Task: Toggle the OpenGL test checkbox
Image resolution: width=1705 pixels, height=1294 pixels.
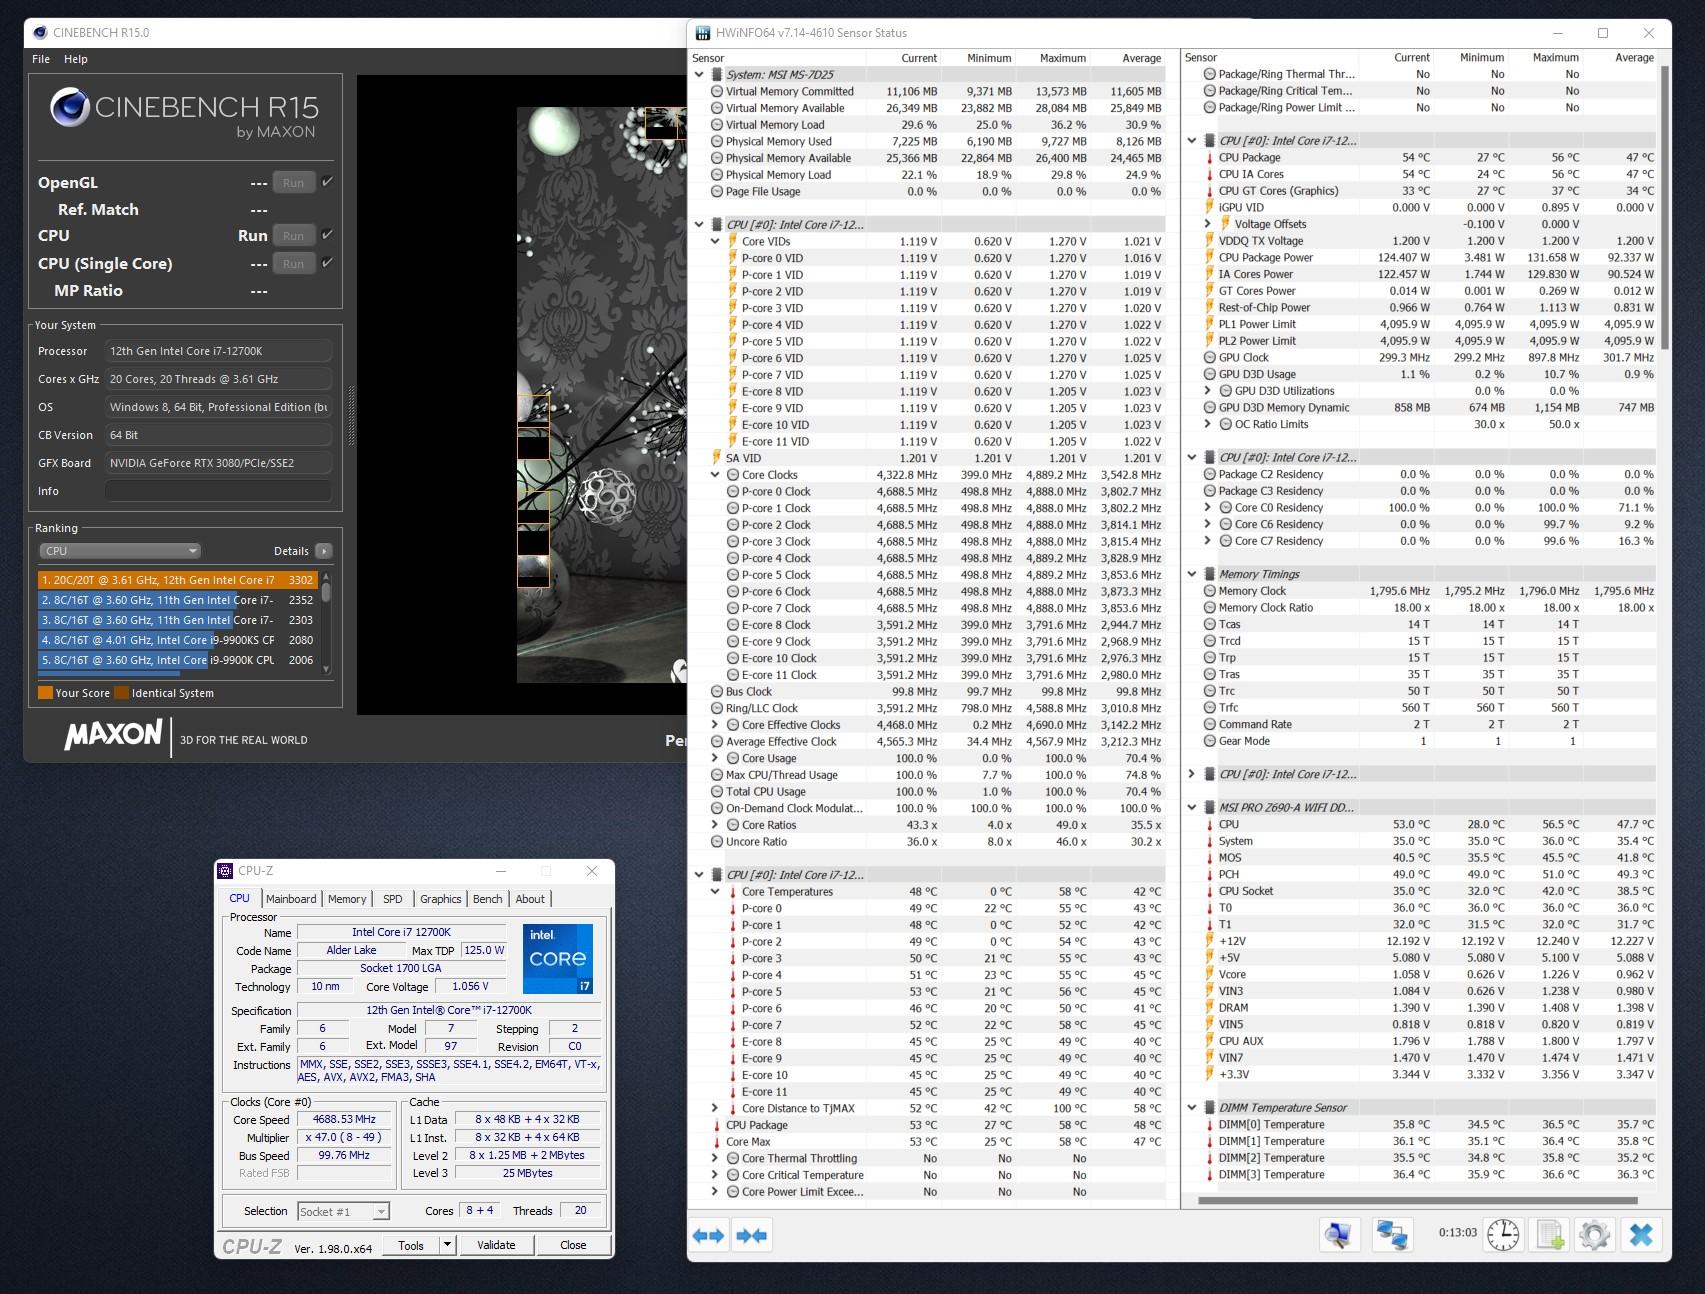Action: point(327,182)
